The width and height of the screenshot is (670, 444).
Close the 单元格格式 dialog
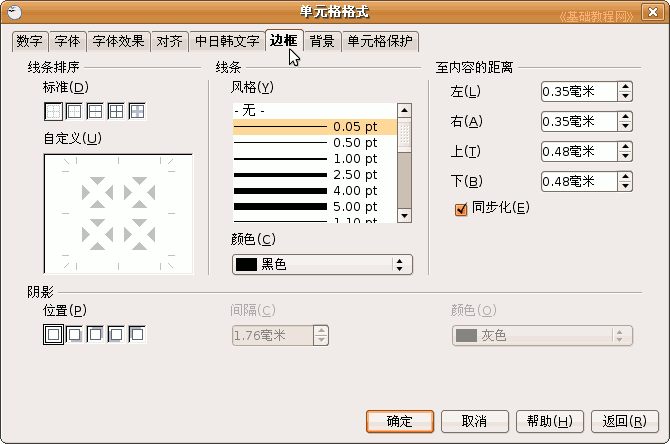click(653, 12)
